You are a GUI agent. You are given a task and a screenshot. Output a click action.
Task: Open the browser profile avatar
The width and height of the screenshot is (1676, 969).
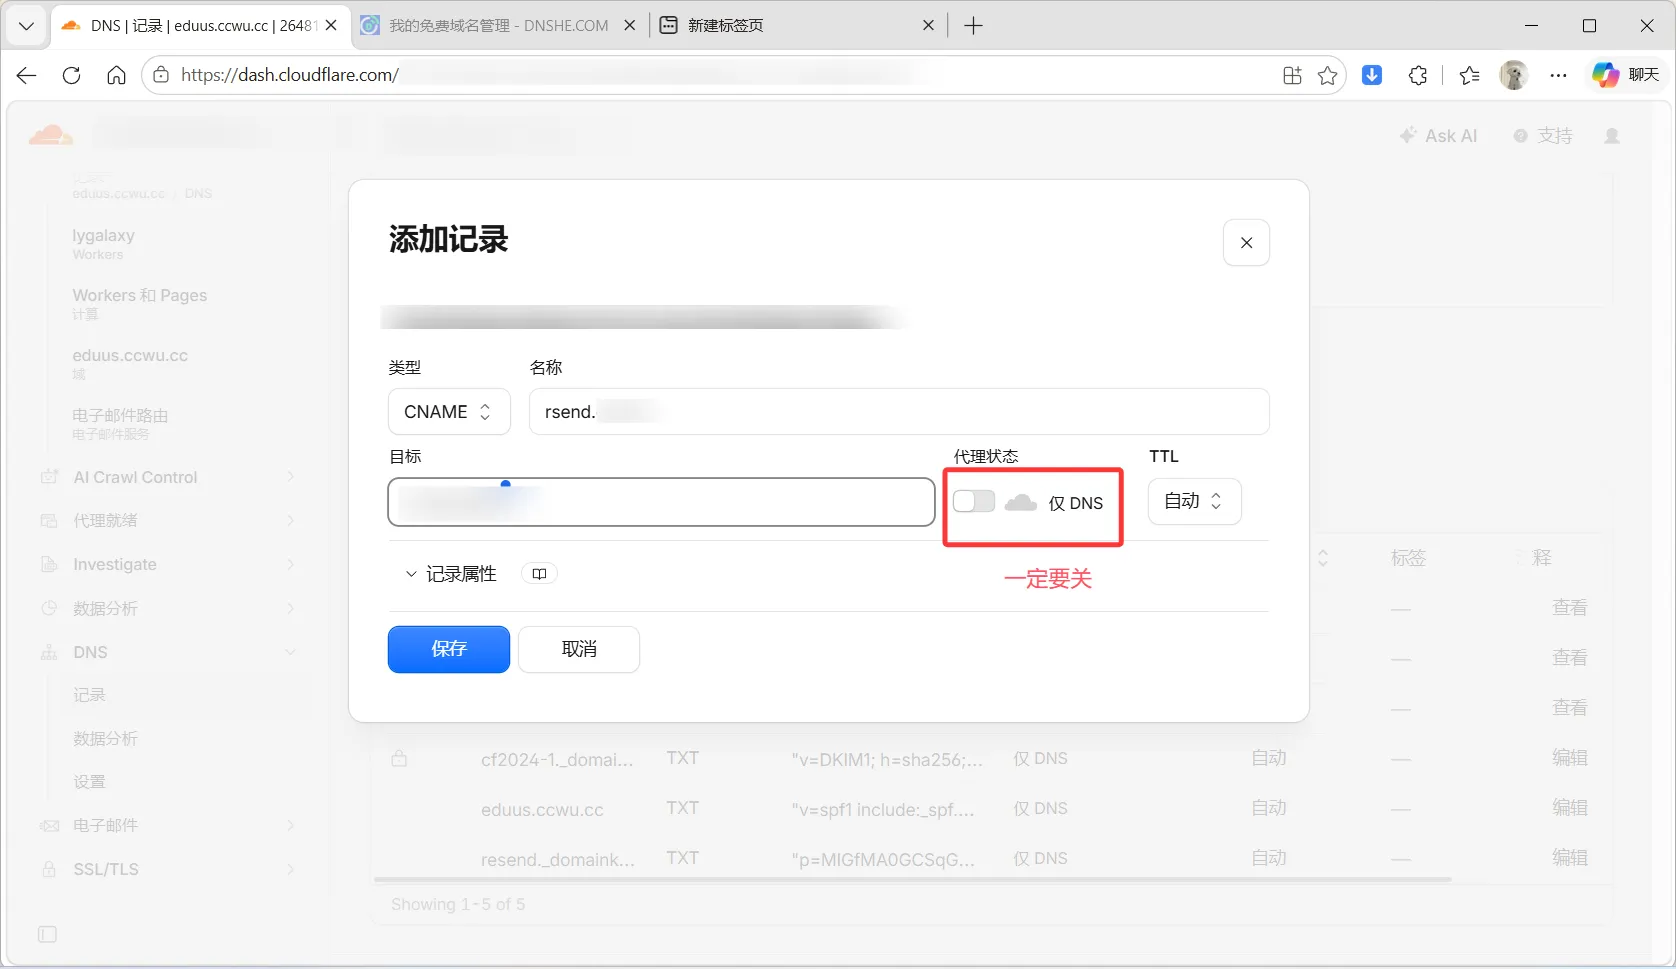click(1514, 75)
